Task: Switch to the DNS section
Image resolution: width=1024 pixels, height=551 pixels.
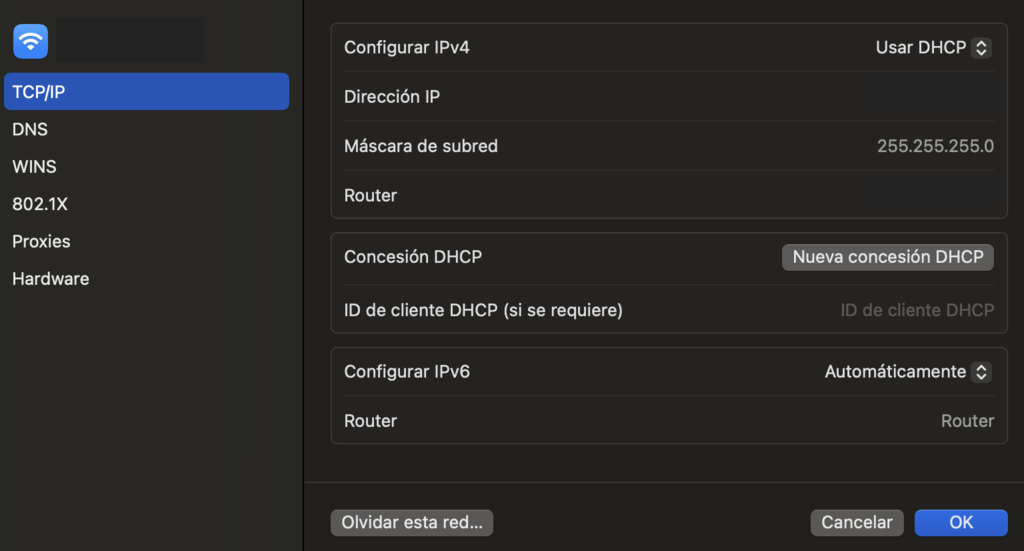Action: (x=30, y=129)
